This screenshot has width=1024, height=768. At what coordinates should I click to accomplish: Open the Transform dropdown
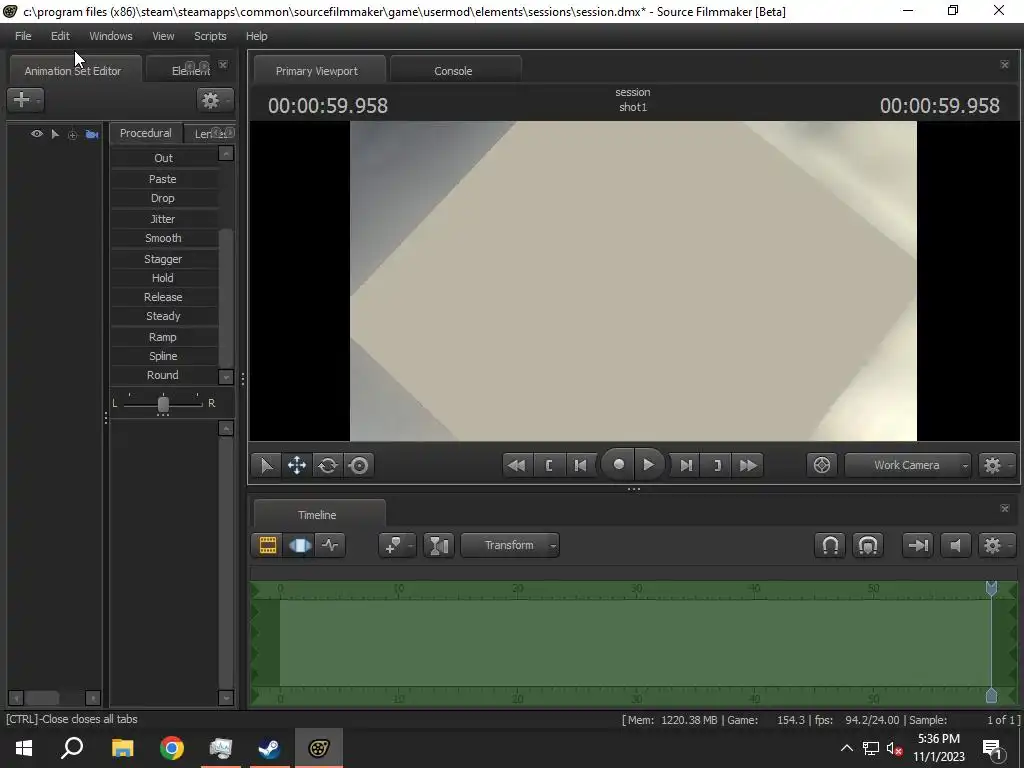(510, 545)
